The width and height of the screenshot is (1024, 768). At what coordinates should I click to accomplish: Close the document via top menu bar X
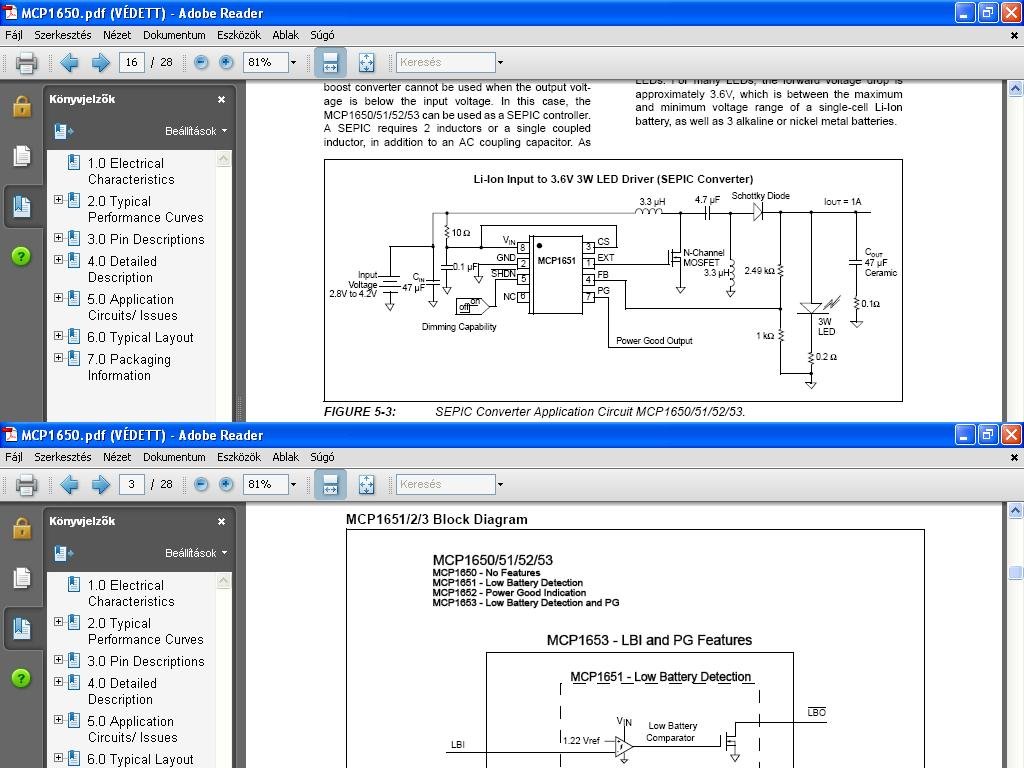1014,36
